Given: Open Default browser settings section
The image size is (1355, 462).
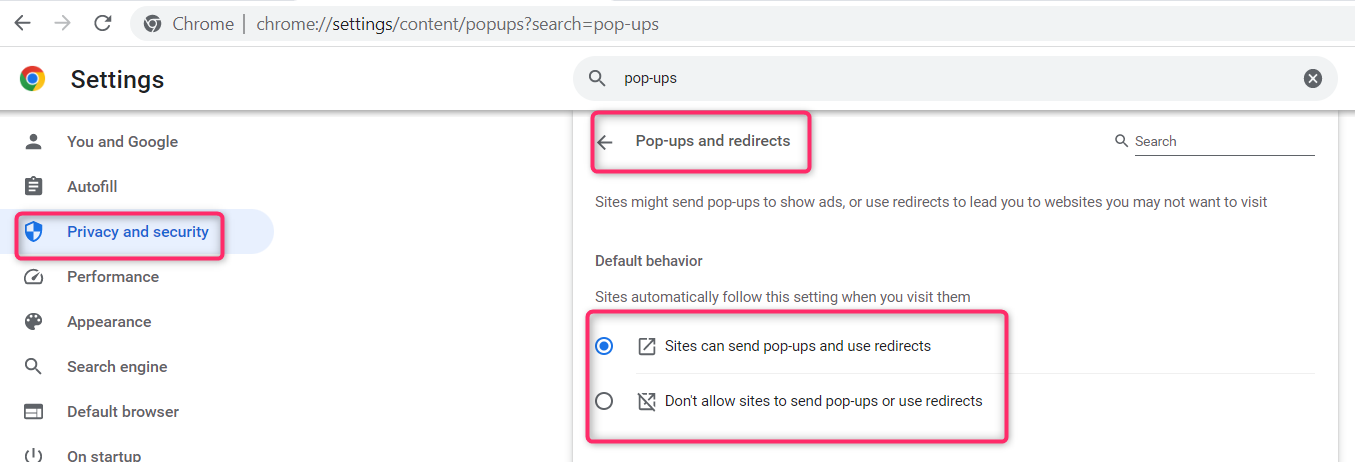Looking at the screenshot, I should (x=123, y=412).
